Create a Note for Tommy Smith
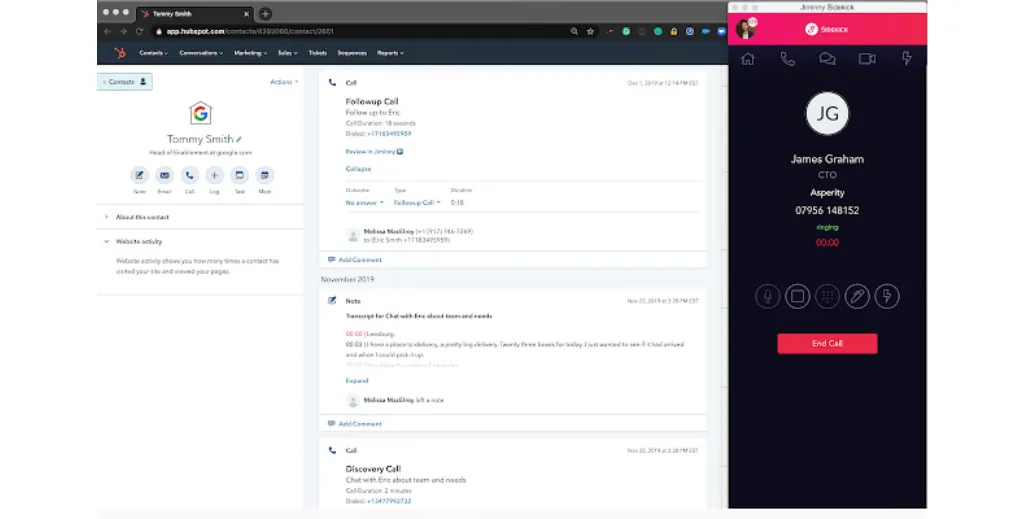This screenshot has height=519, width=1024. point(139,175)
